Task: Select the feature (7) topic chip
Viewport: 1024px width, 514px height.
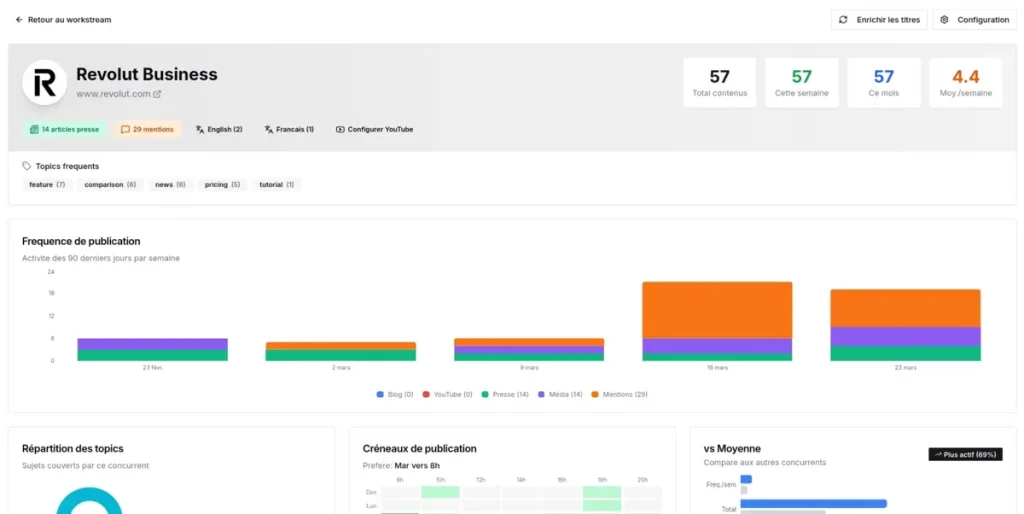Action: click(x=47, y=185)
